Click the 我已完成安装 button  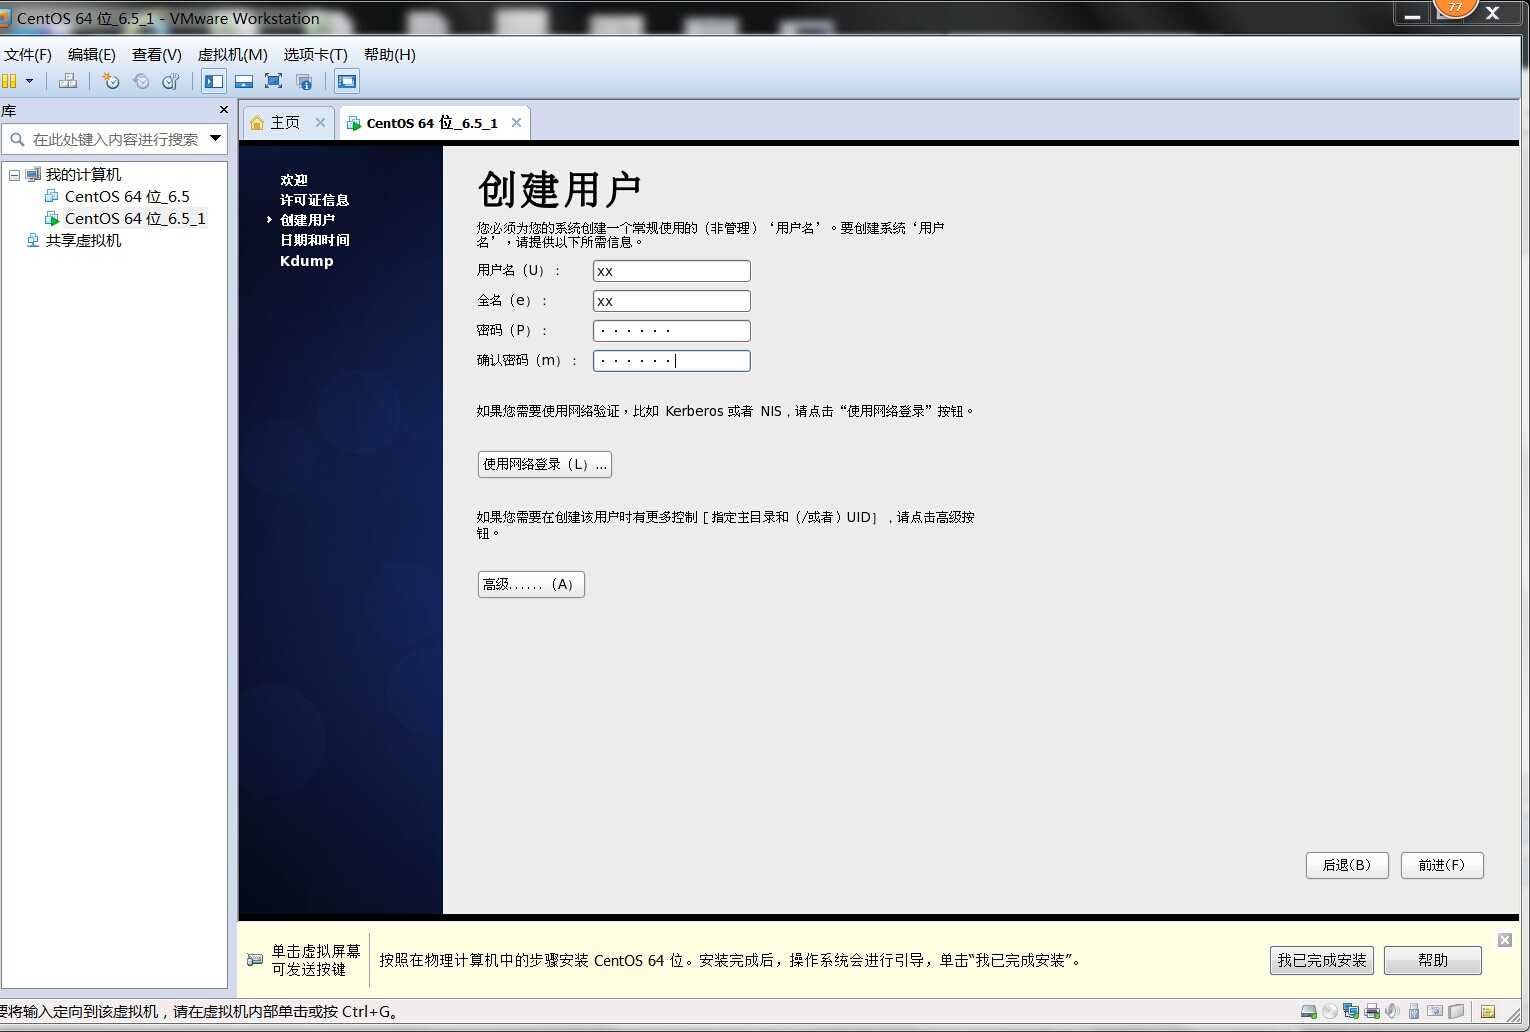[x=1321, y=960]
